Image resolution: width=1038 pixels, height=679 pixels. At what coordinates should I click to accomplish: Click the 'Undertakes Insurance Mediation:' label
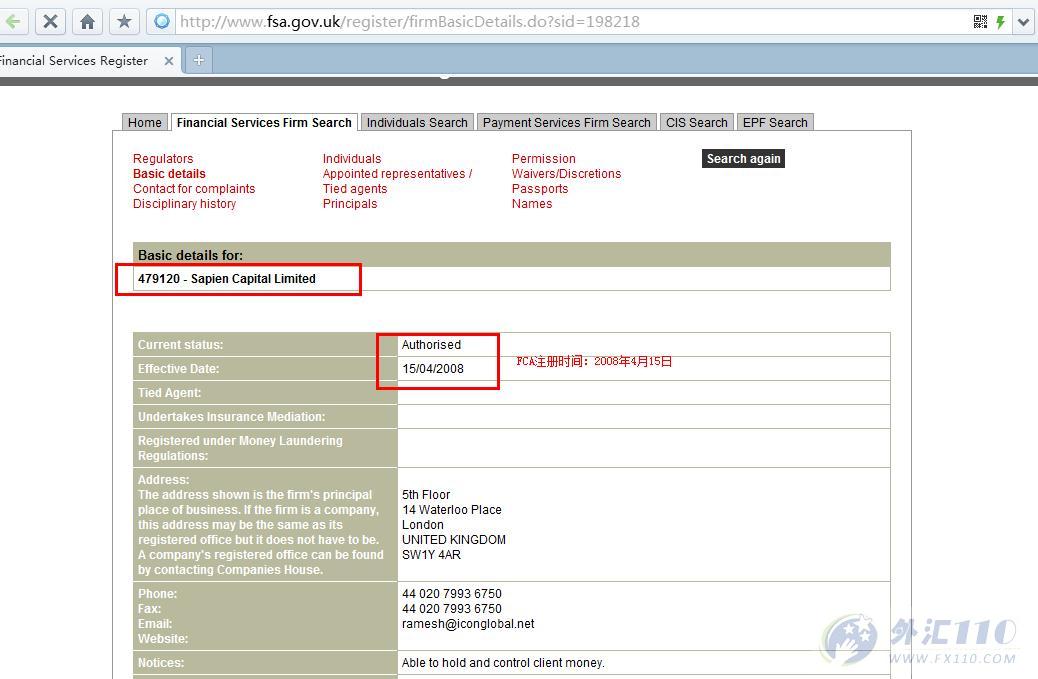pos(232,417)
